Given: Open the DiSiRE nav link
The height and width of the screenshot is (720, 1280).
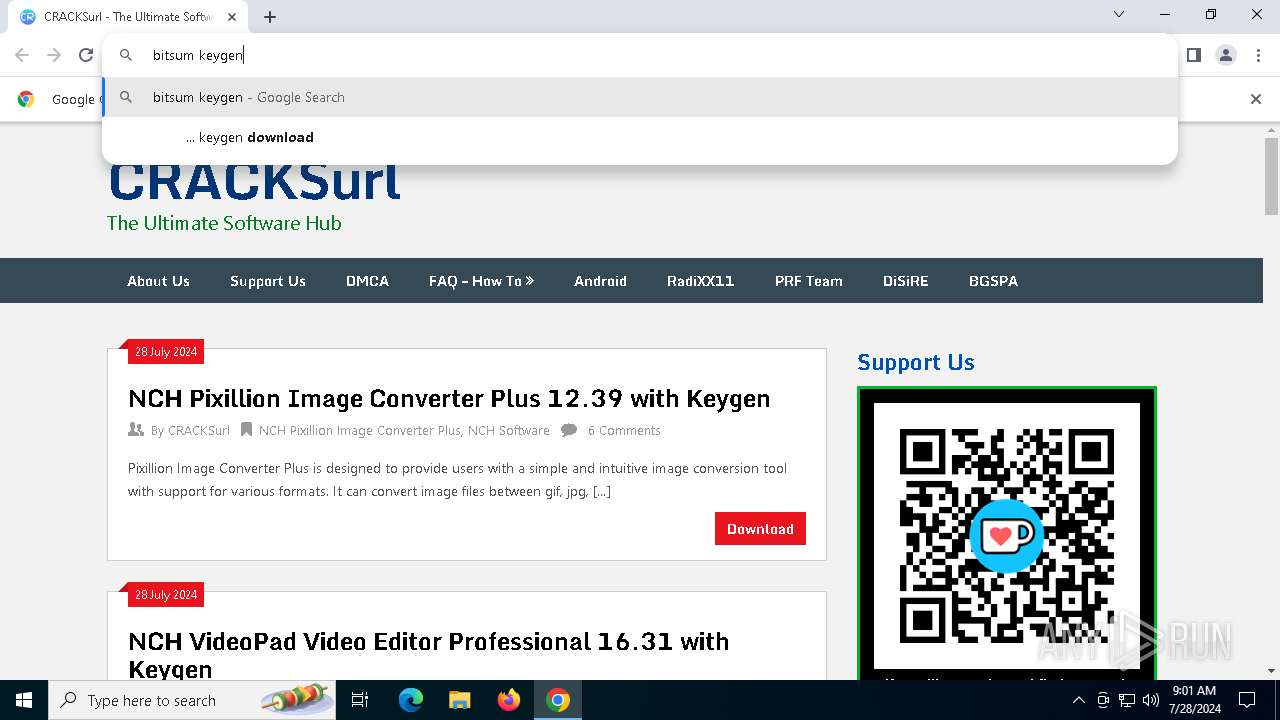Looking at the screenshot, I should point(906,281).
